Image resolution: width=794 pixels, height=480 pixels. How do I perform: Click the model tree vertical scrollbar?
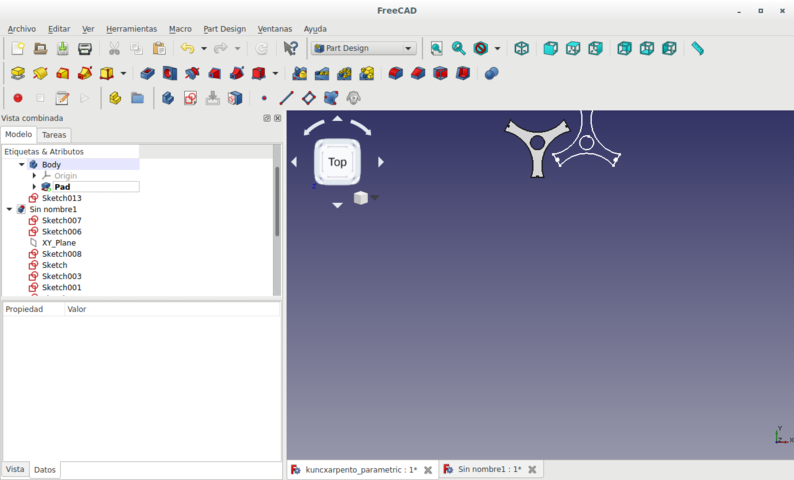pos(277,201)
